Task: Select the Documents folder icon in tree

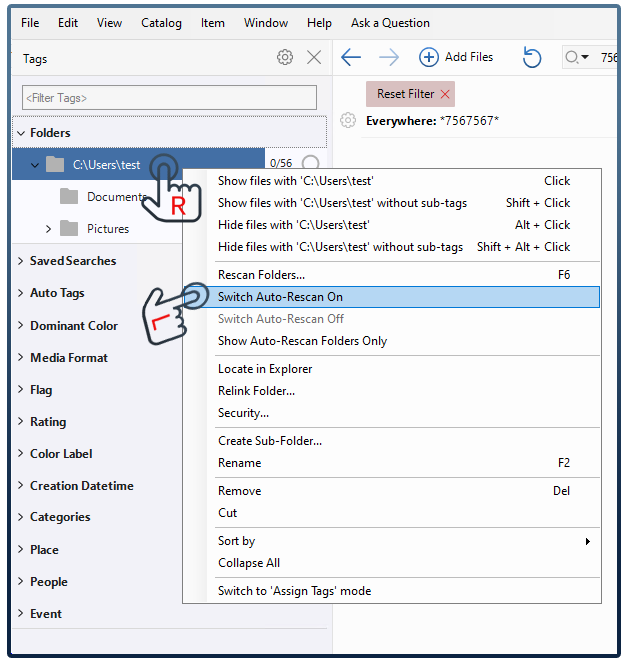Action: (x=69, y=197)
